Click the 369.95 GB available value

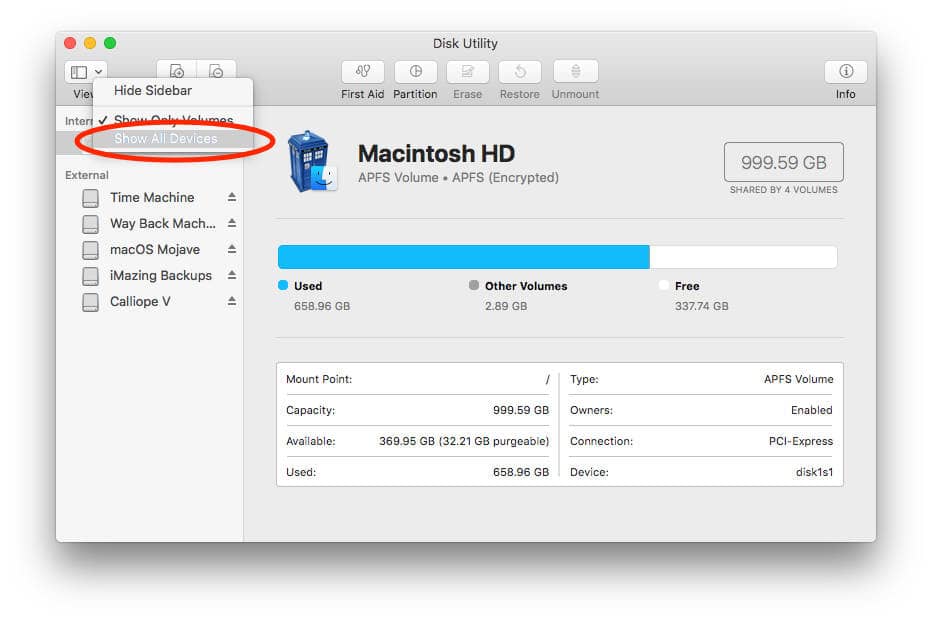tap(464, 441)
